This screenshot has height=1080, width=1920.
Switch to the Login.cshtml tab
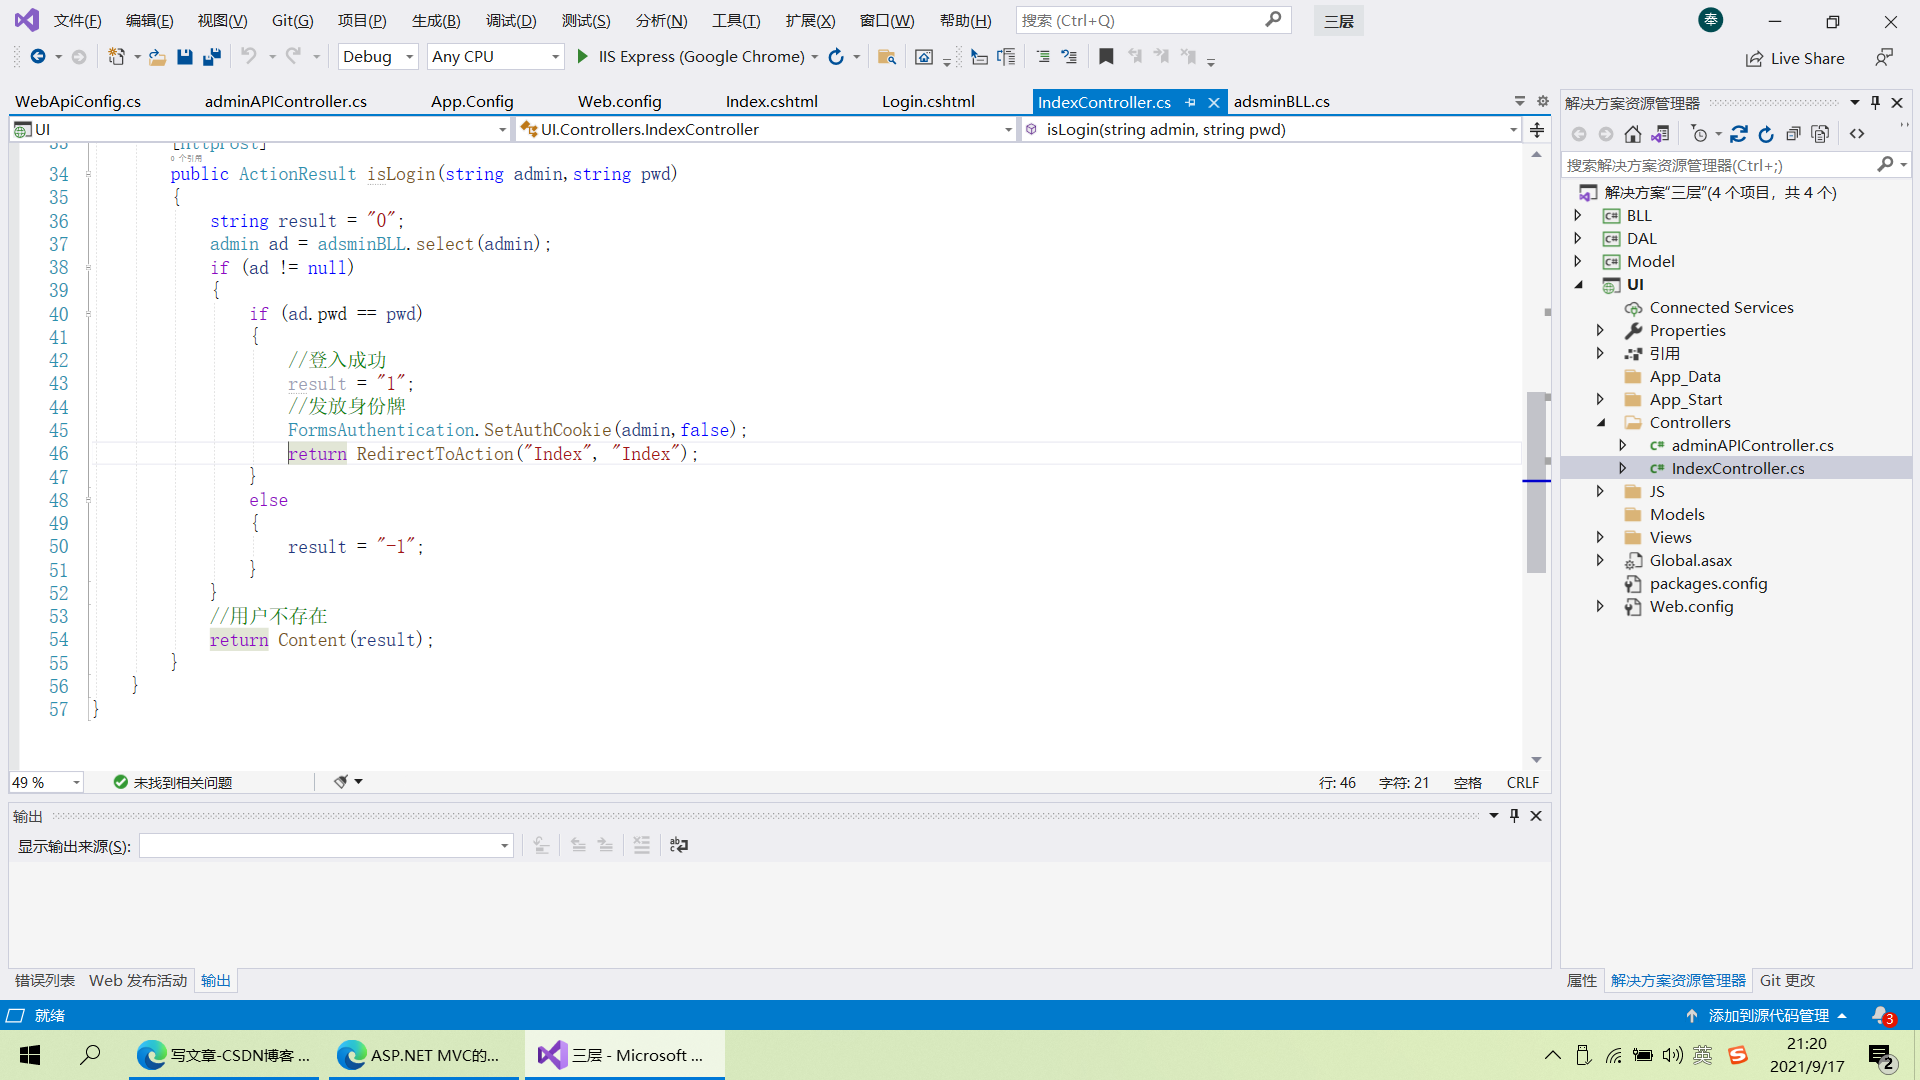928,102
